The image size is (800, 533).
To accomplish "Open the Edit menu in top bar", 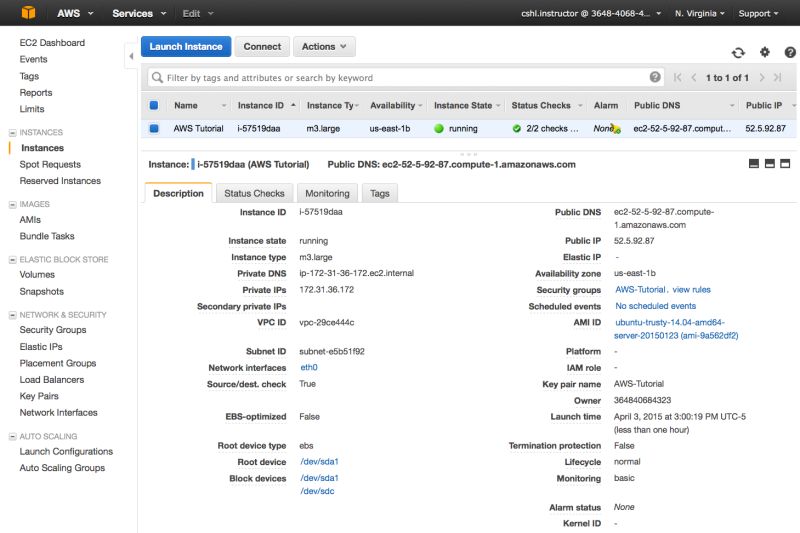I will [x=198, y=13].
